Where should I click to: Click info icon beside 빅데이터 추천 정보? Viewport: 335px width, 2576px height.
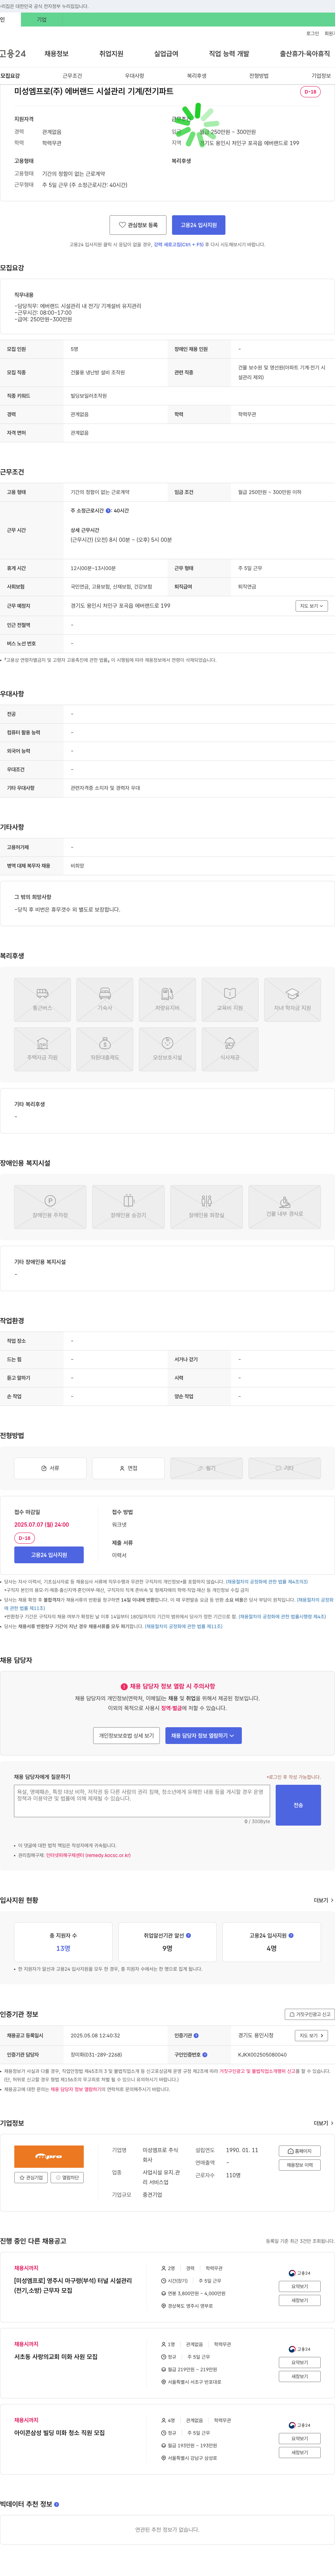pos(56,2504)
